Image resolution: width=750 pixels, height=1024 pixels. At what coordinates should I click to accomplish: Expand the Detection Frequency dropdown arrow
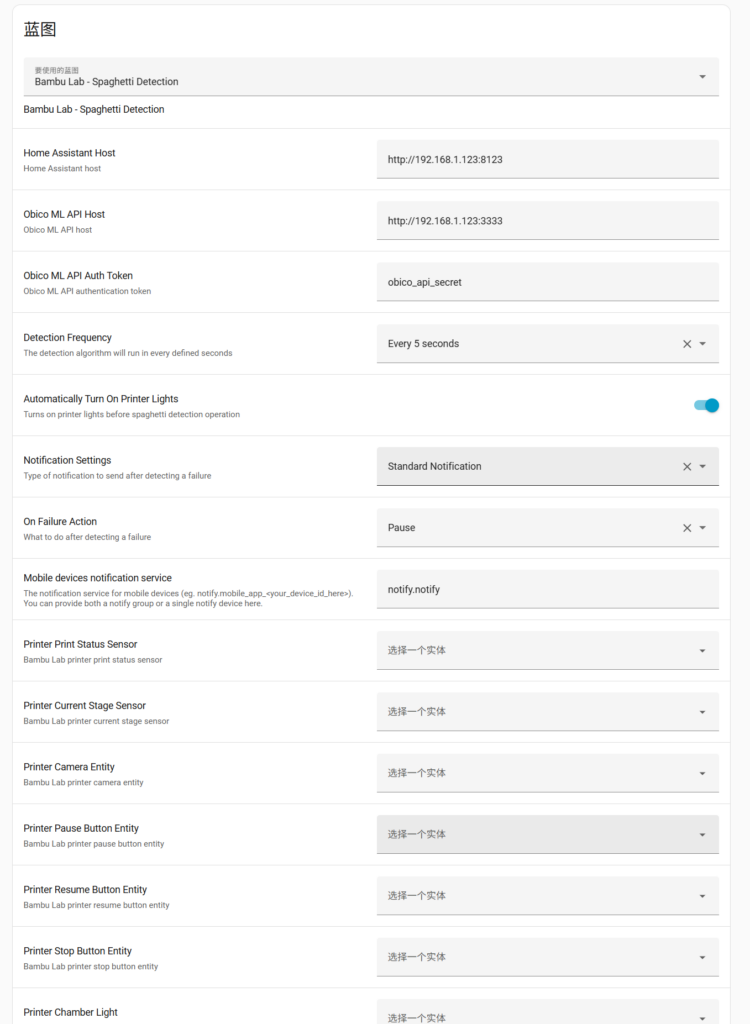coord(703,344)
